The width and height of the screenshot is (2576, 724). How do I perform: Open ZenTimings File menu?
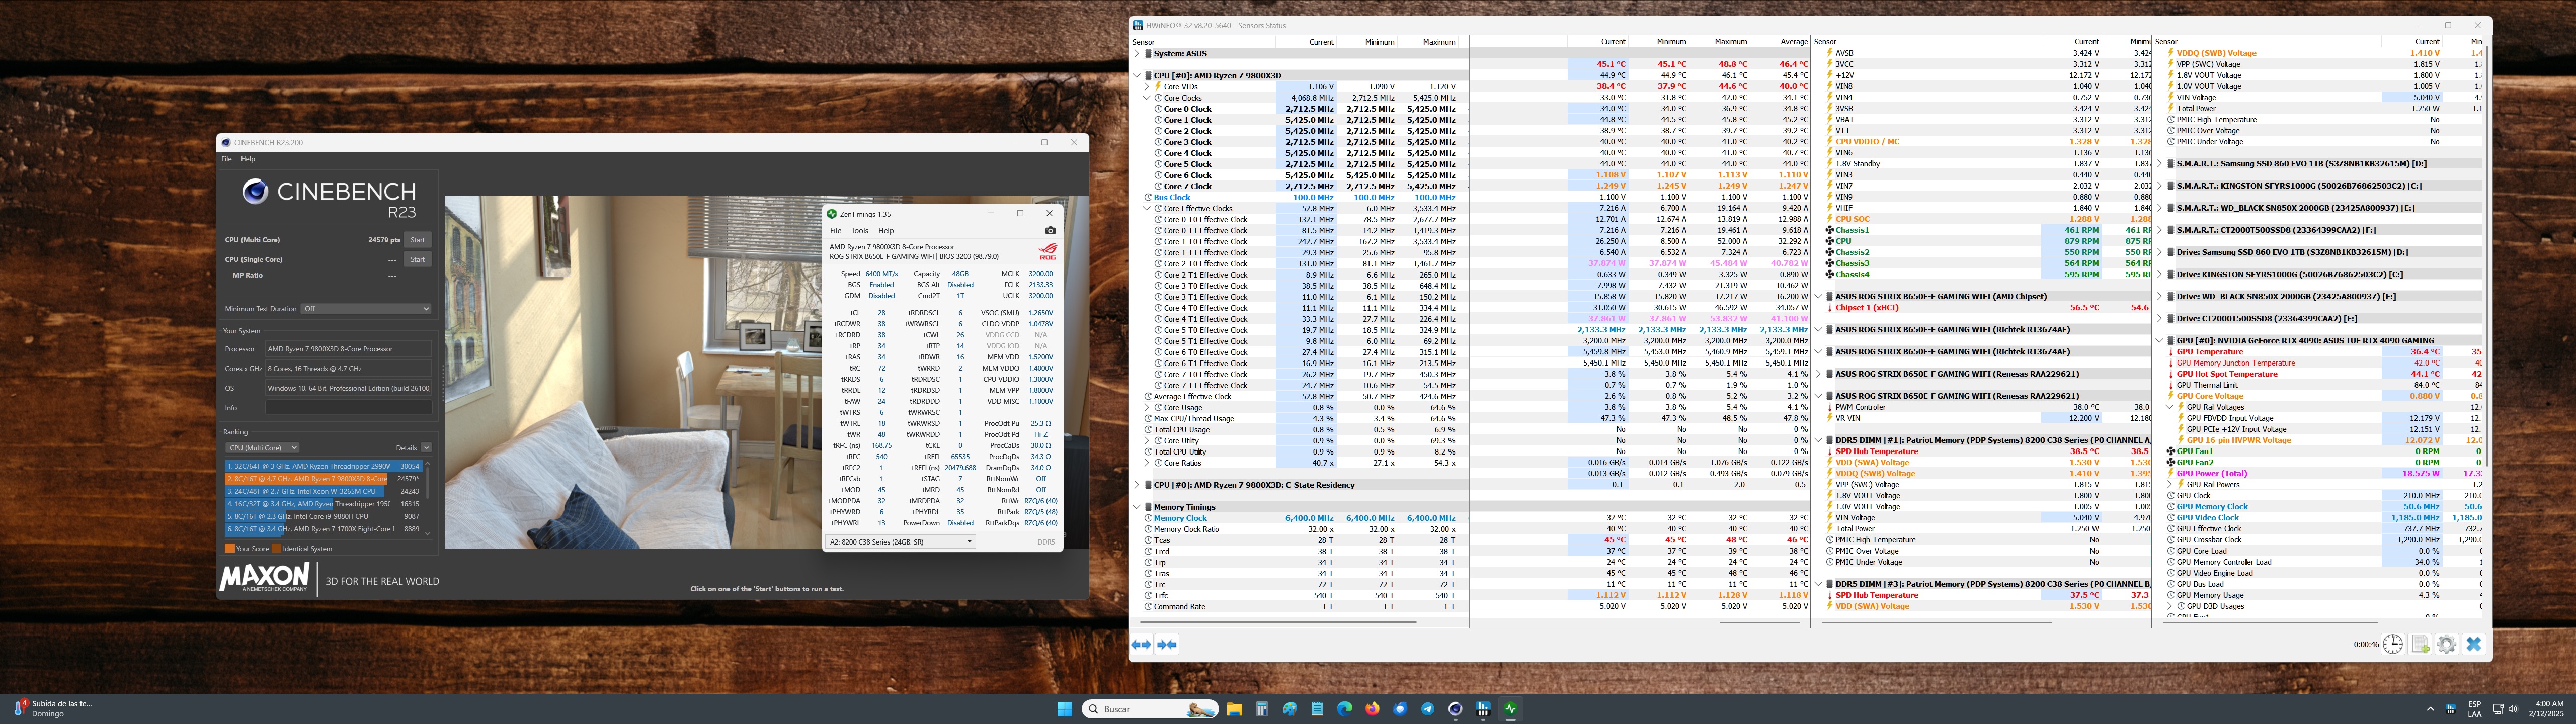[835, 231]
